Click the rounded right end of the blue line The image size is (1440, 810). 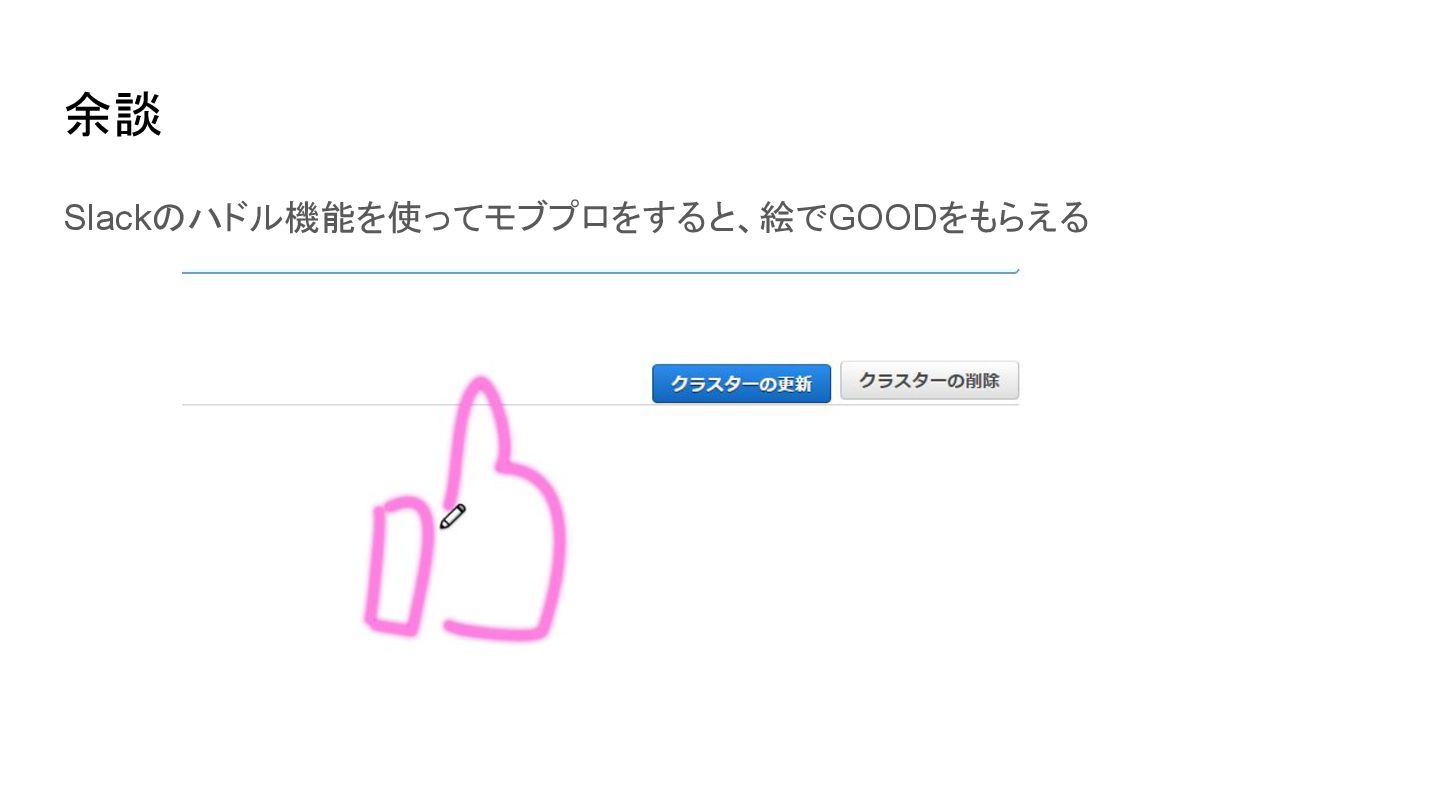tap(1015, 270)
